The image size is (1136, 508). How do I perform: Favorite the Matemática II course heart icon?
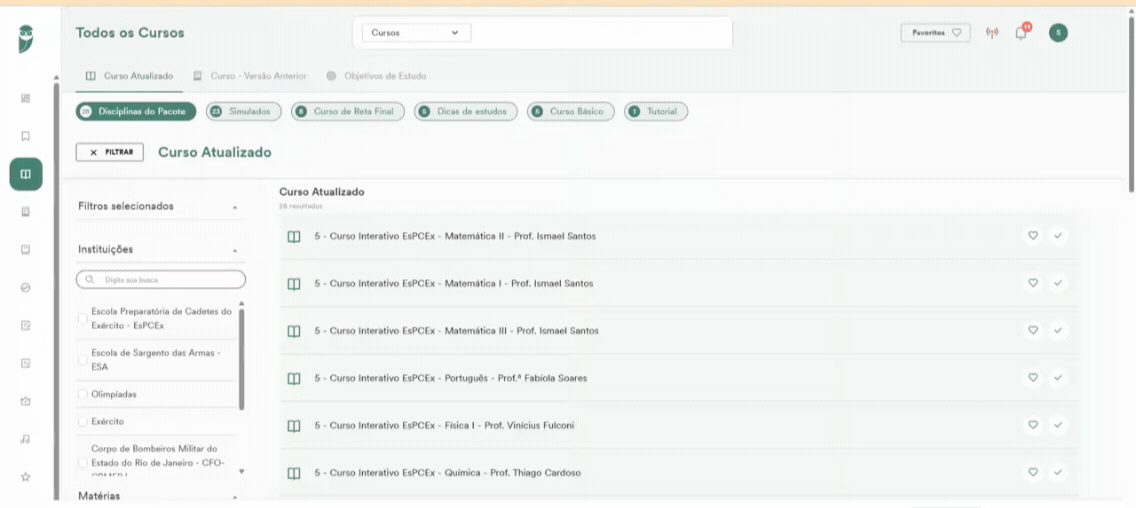(x=1033, y=236)
